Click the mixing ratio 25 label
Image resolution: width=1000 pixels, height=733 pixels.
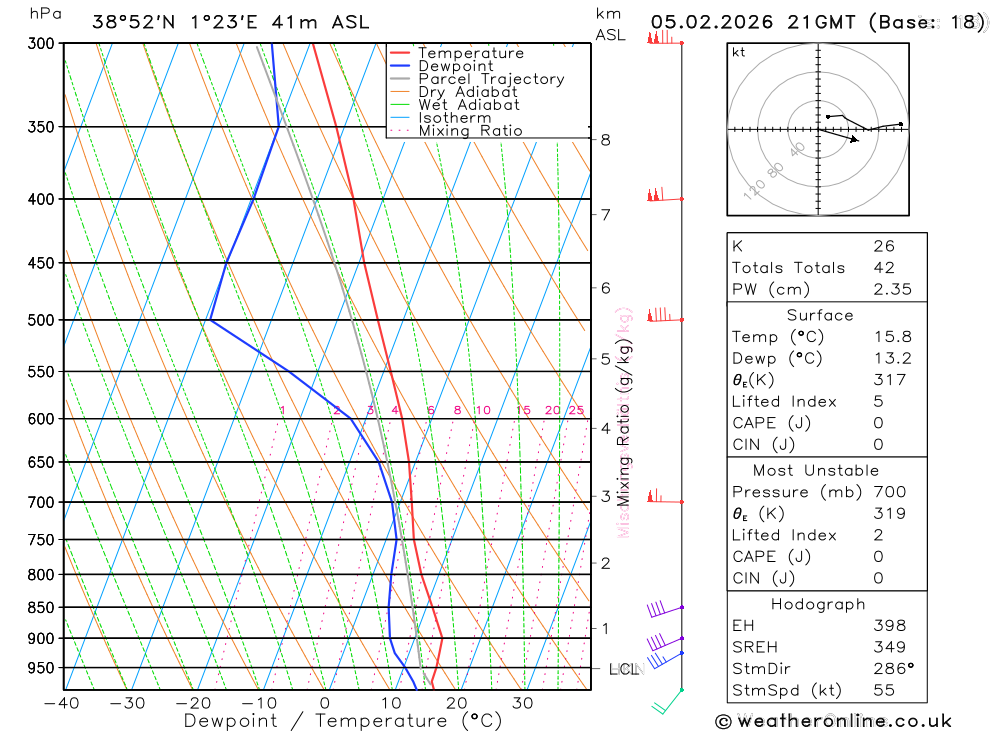[577, 410]
